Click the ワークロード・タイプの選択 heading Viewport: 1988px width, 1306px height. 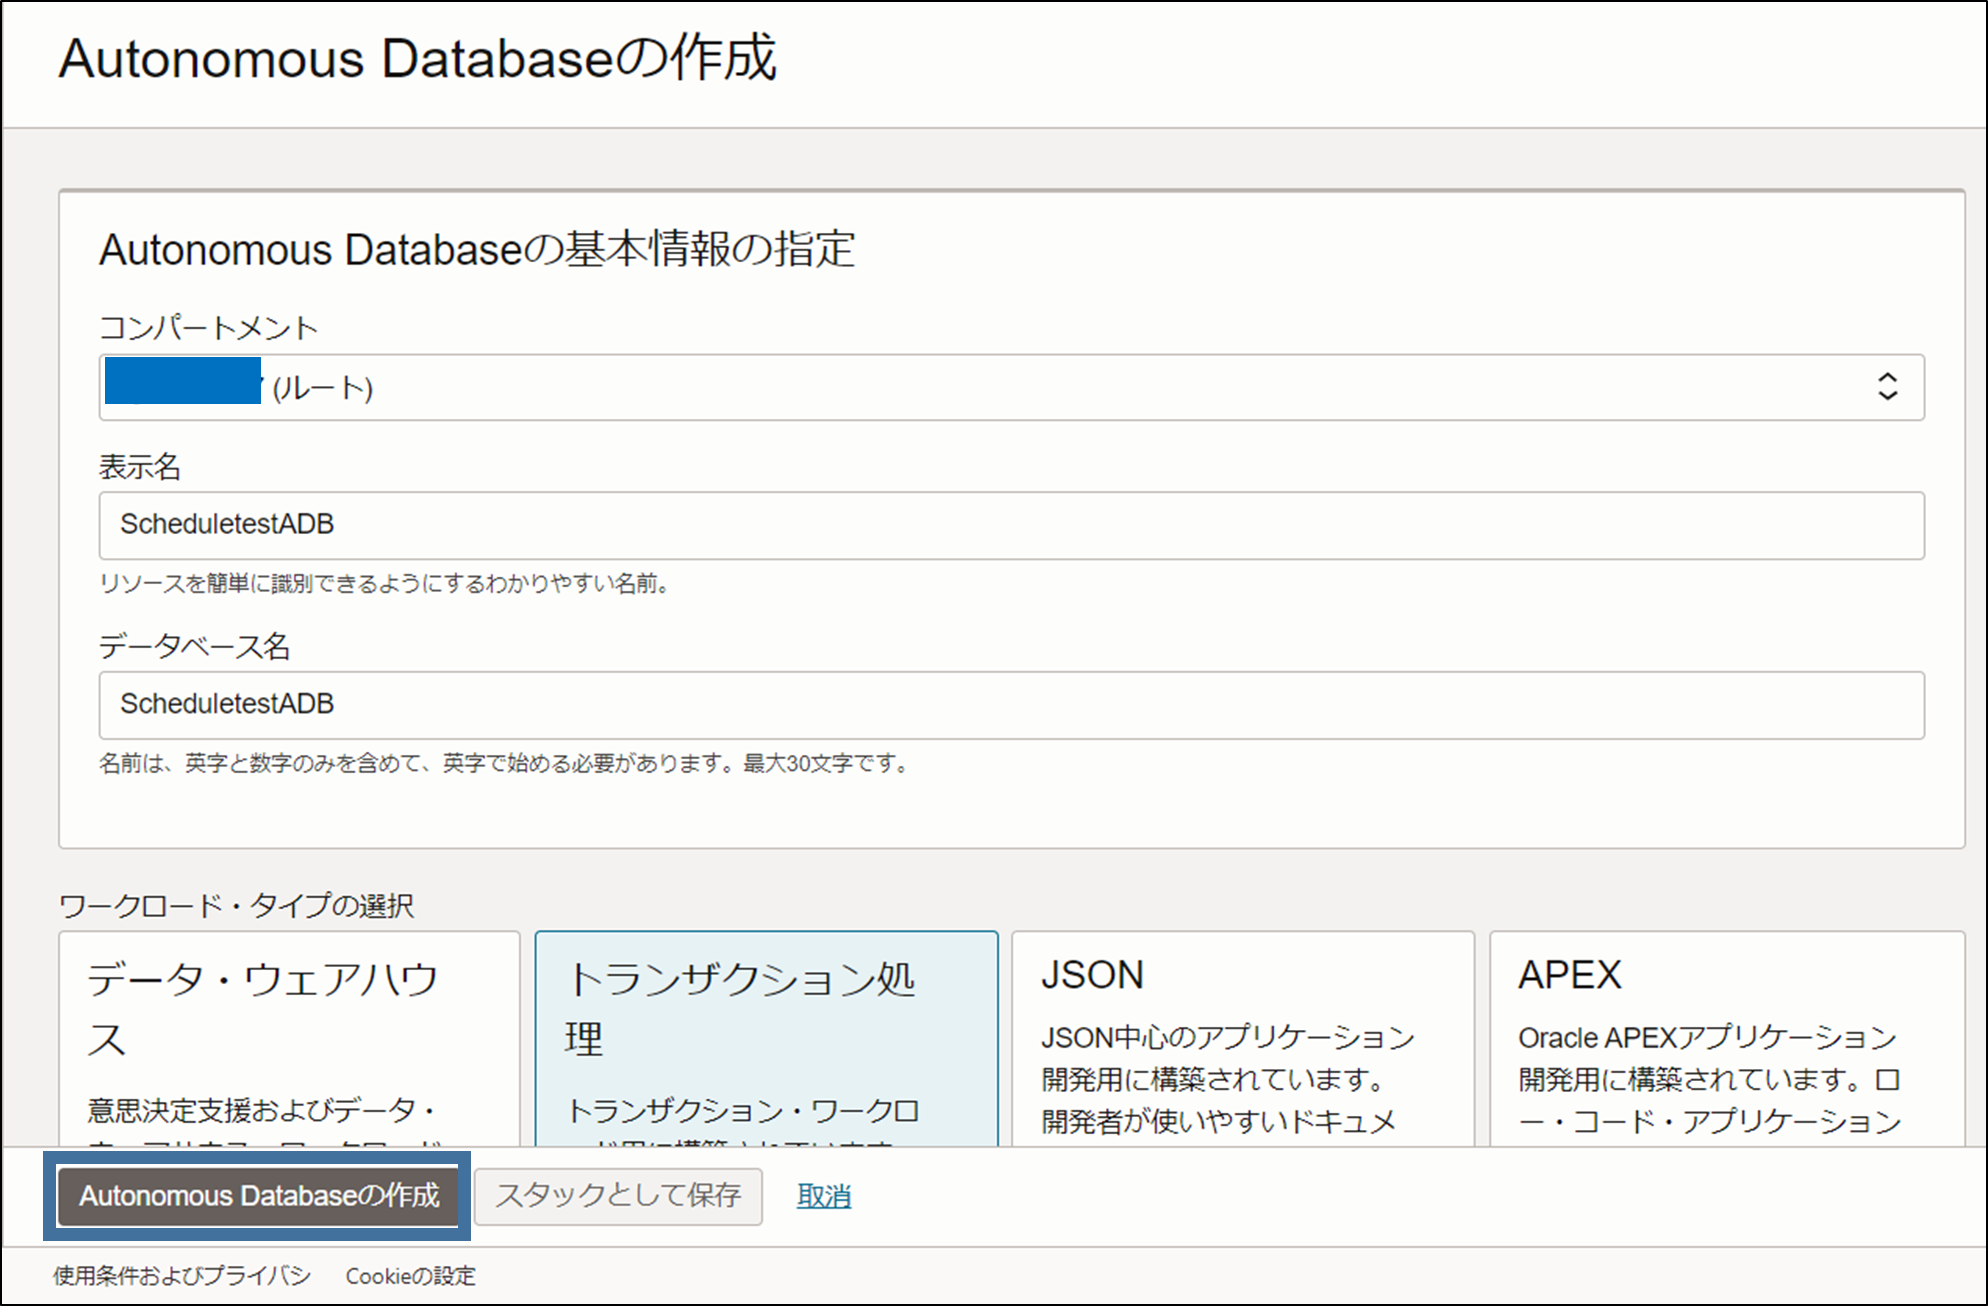click(236, 906)
